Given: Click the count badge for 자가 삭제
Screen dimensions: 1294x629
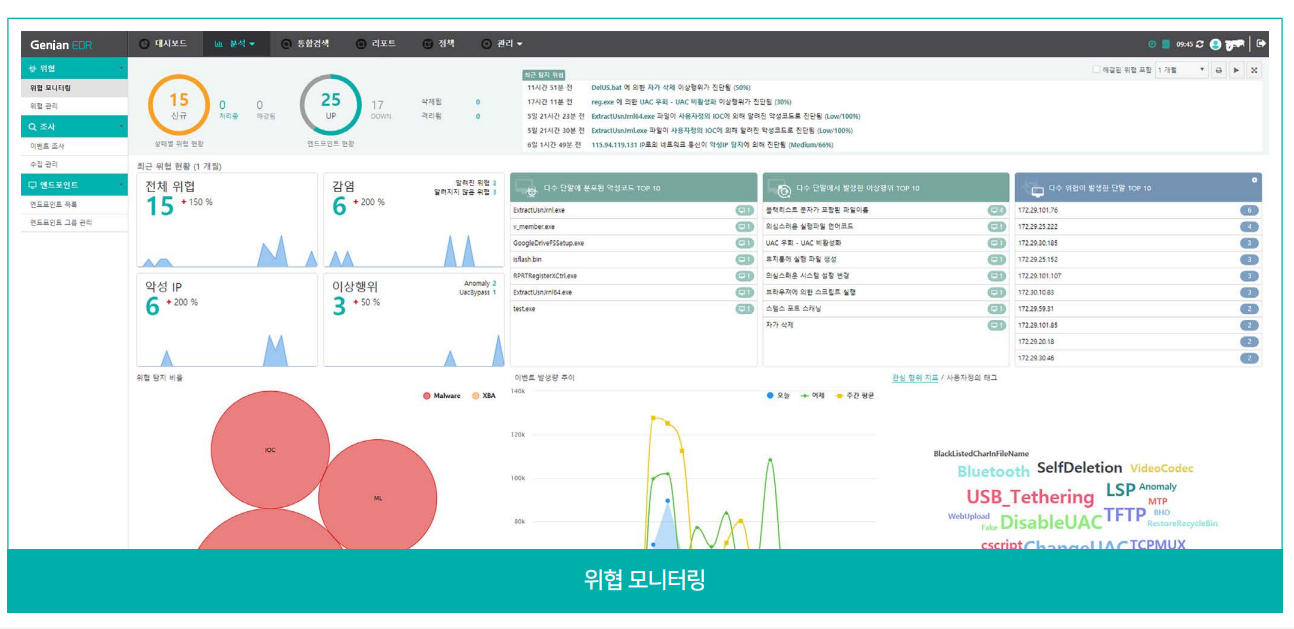Looking at the screenshot, I should [x=996, y=325].
